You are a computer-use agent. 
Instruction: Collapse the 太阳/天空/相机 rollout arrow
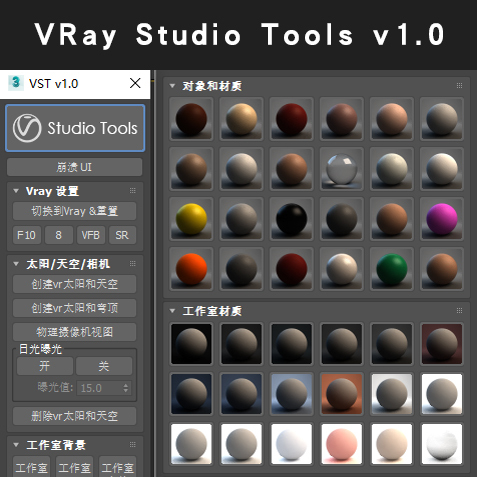(16, 264)
